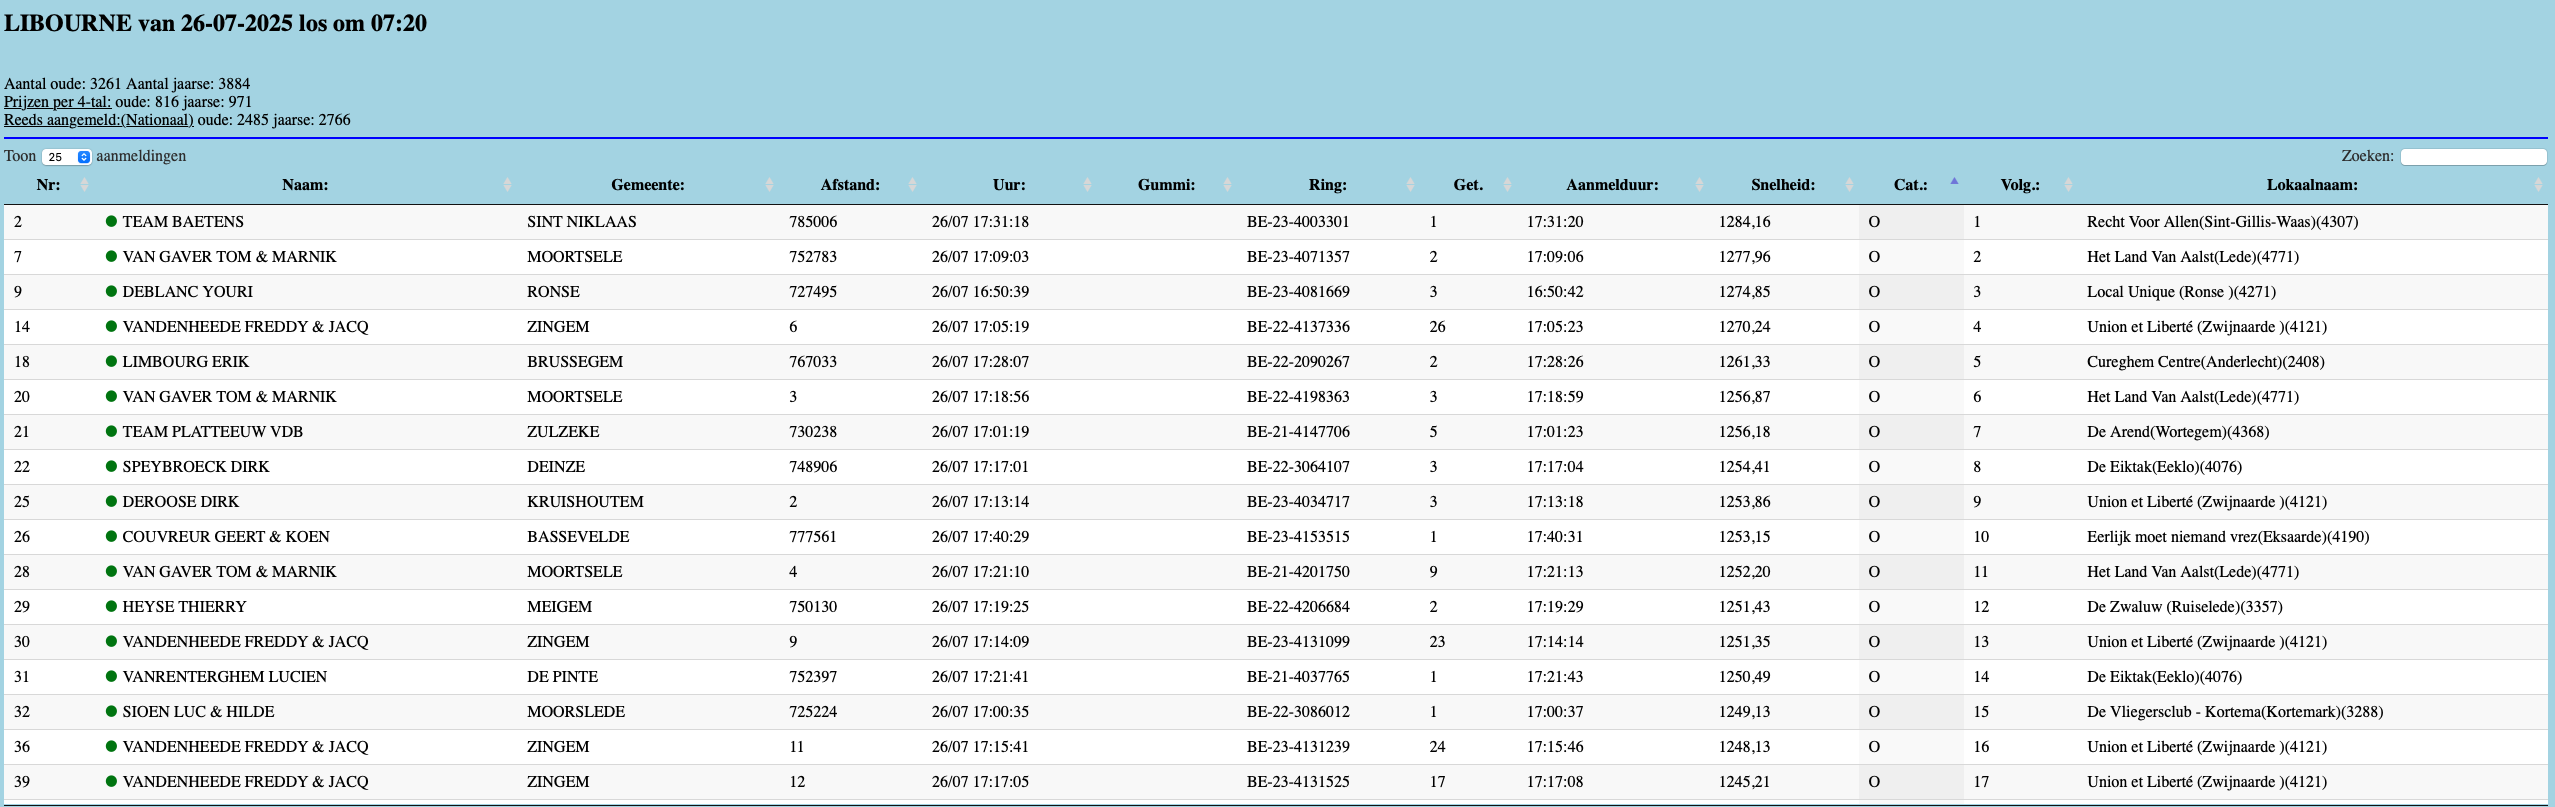Click sort arrows next to Snelheid: header
This screenshot has height=807, width=2555.
[1849, 185]
